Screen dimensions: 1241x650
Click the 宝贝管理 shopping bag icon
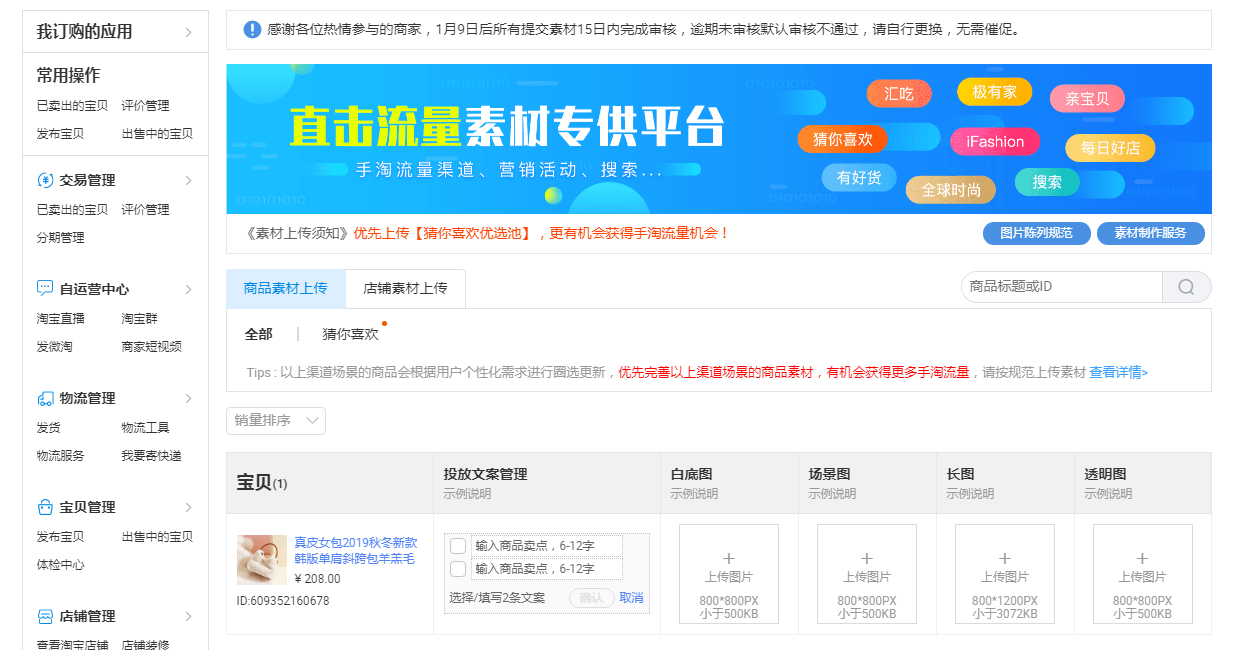45,507
